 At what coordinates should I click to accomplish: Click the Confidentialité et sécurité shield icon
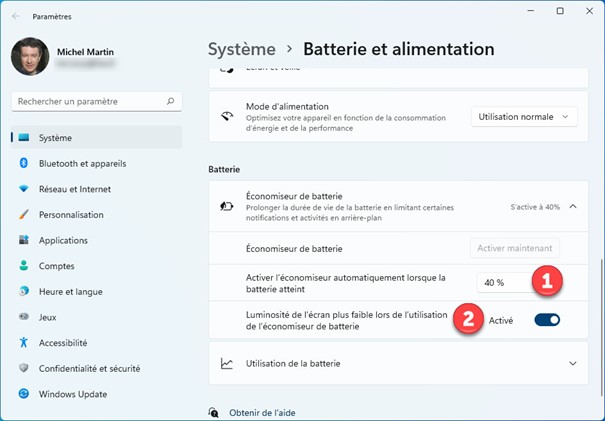click(23, 368)
